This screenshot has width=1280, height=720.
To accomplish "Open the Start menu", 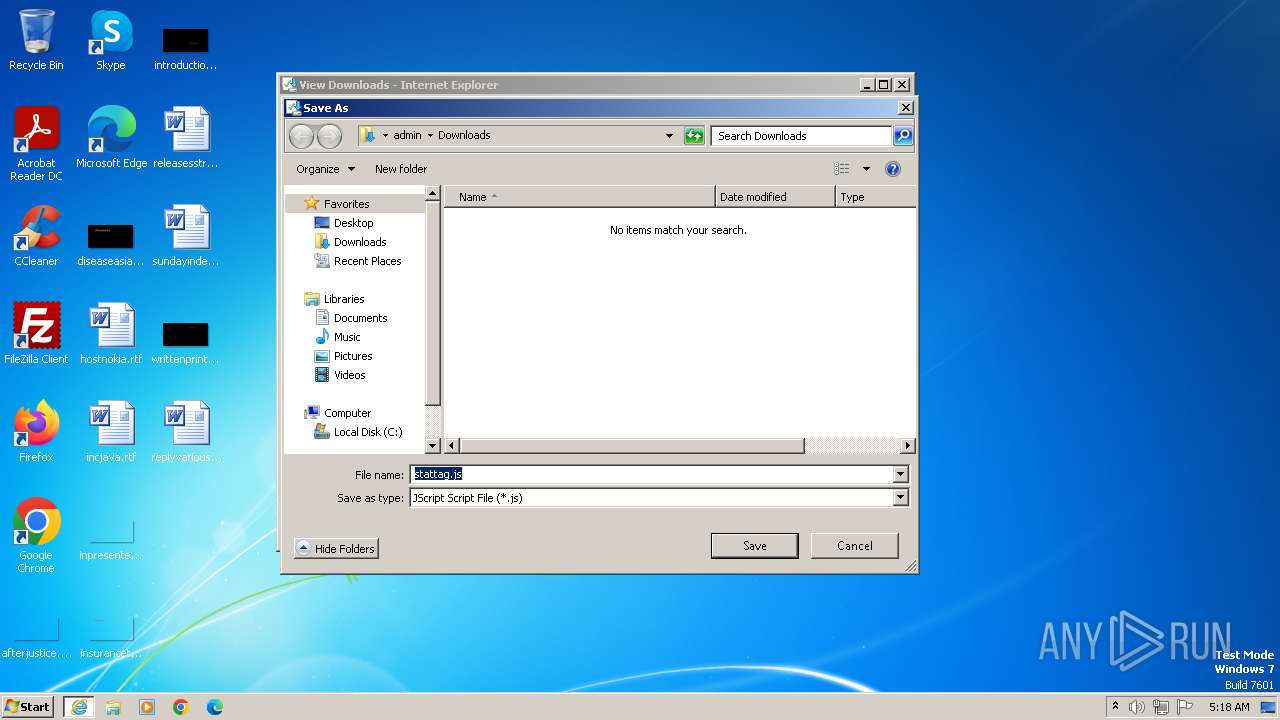I will (28, 706).
